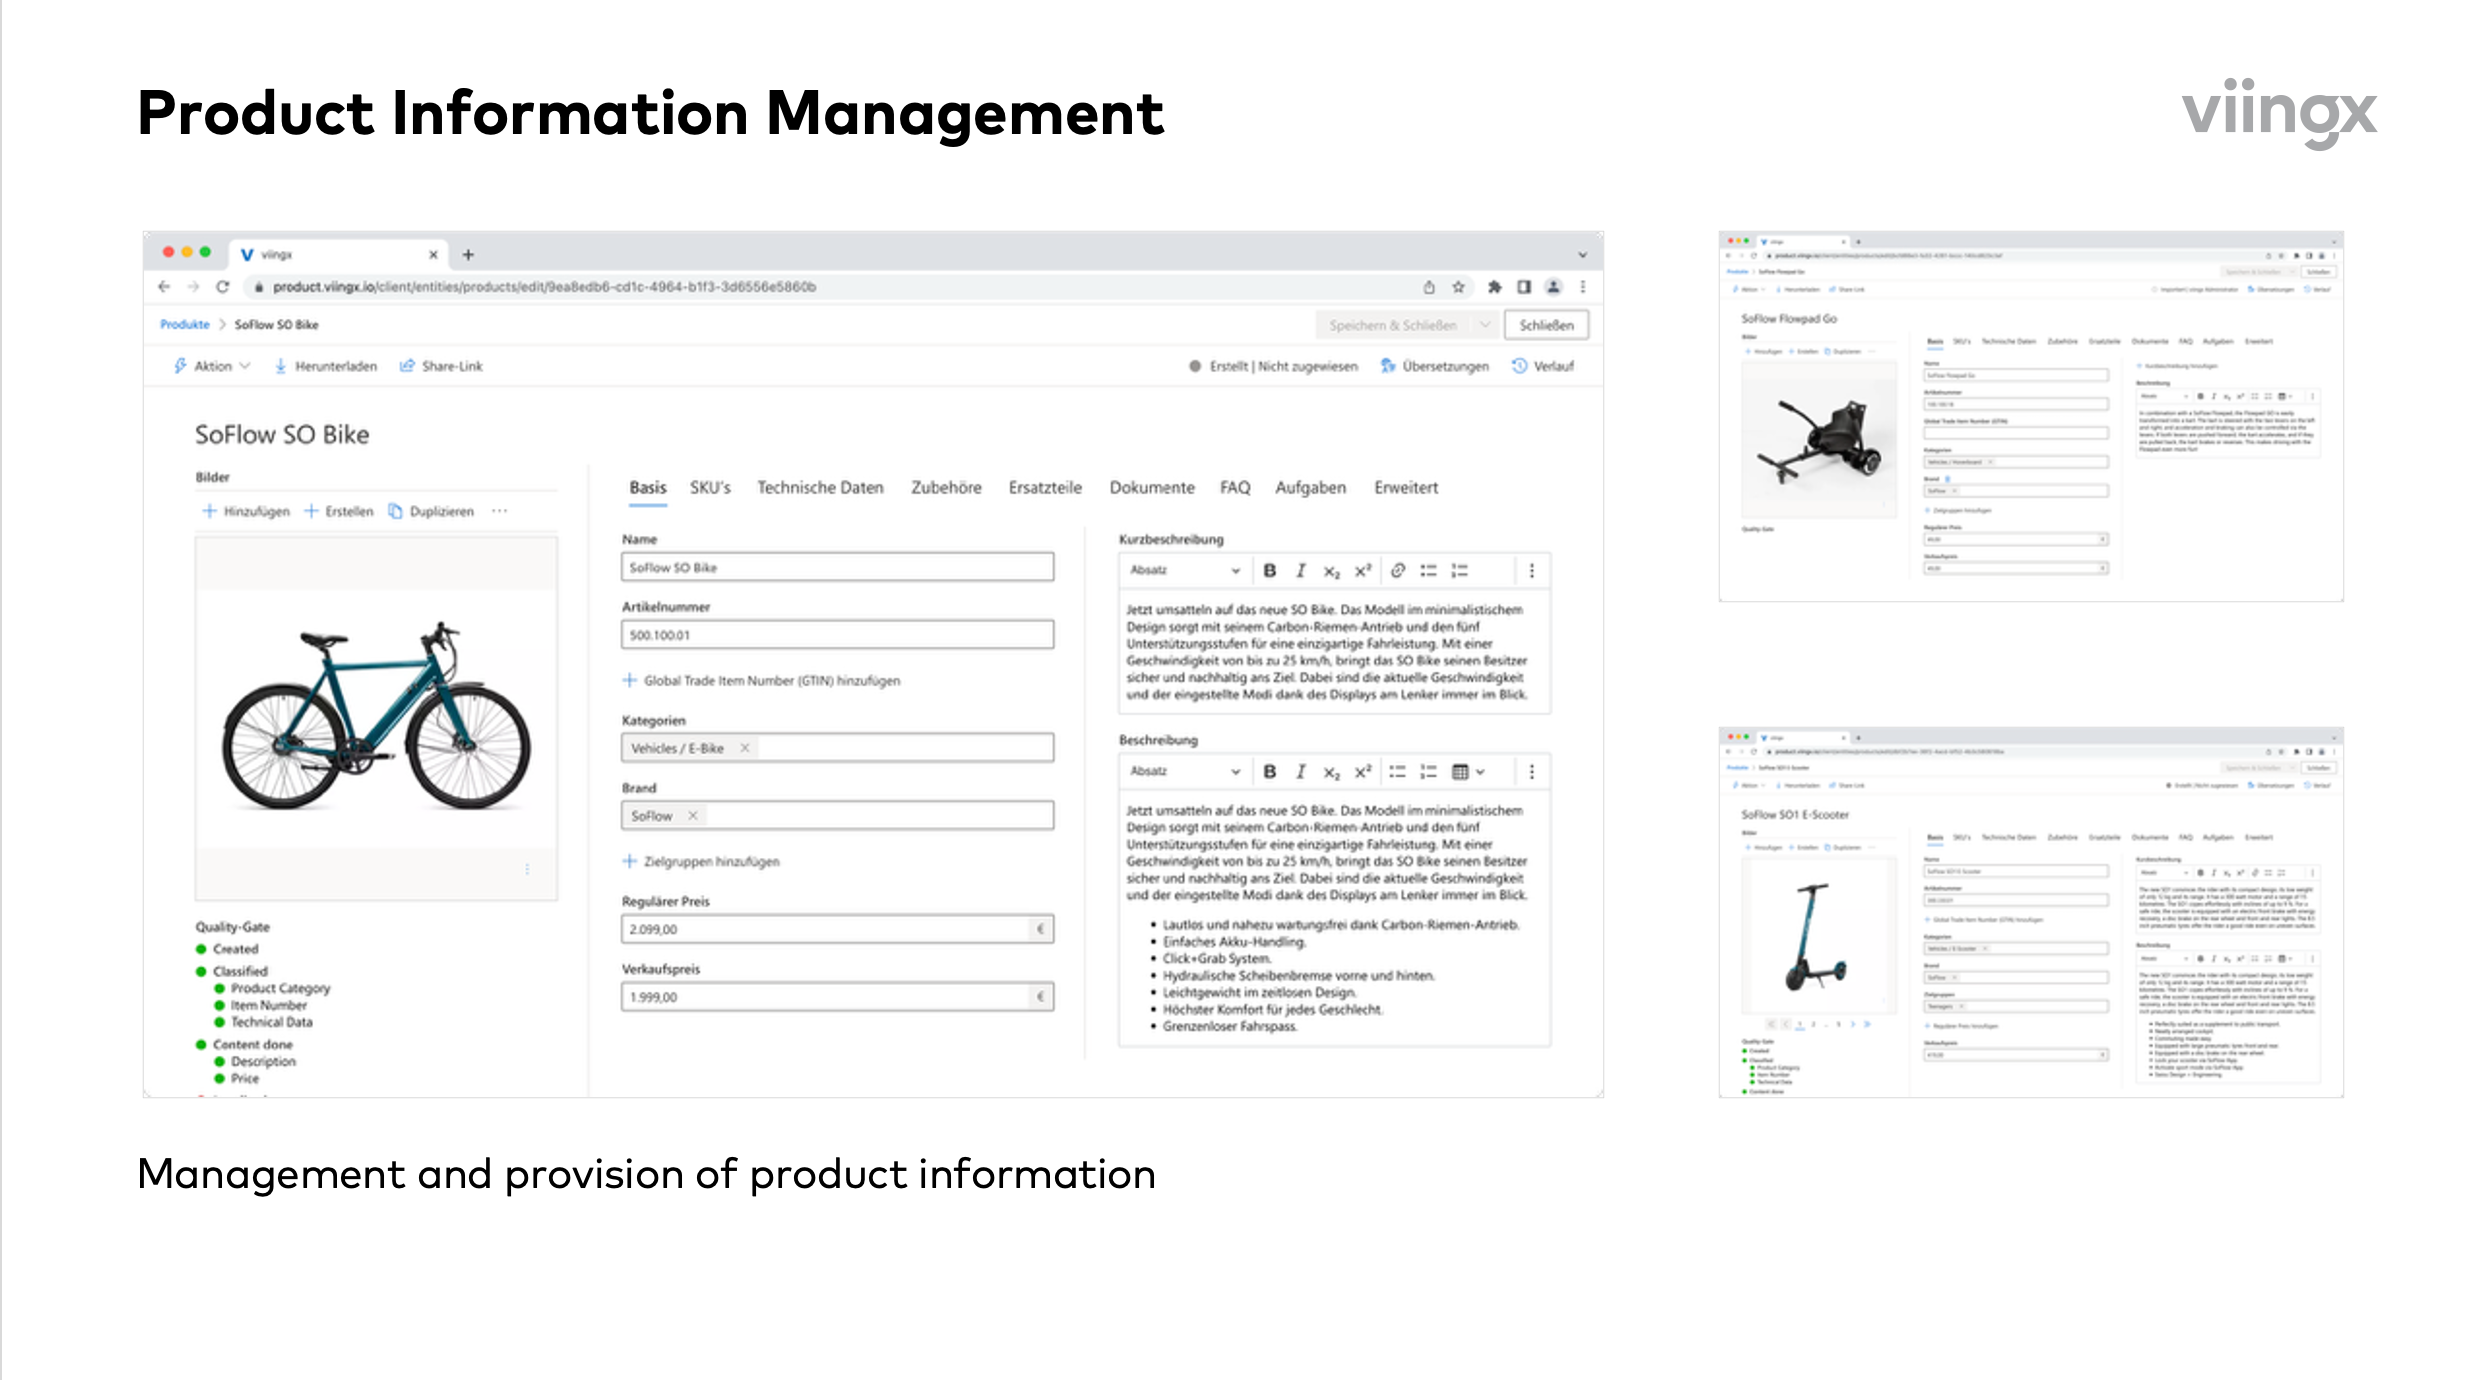Click Herunterladen to download the product

coord(326,366)
